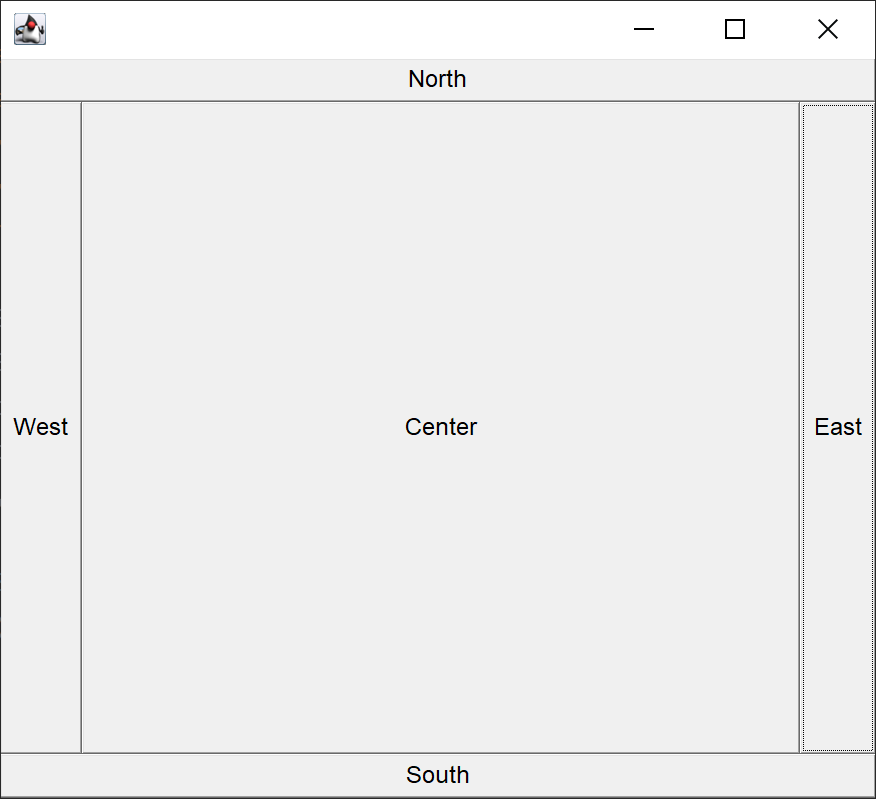
Task: Click the square maximize icon
Action: [x=735, y=30]
